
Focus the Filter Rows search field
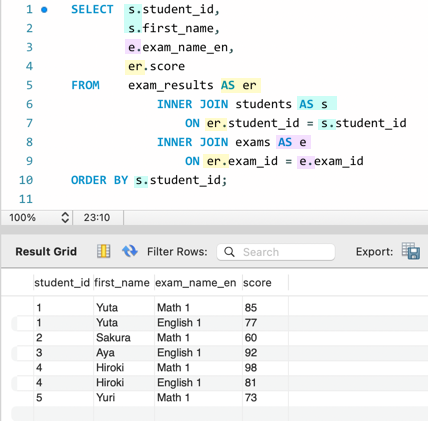coord(276,252)
